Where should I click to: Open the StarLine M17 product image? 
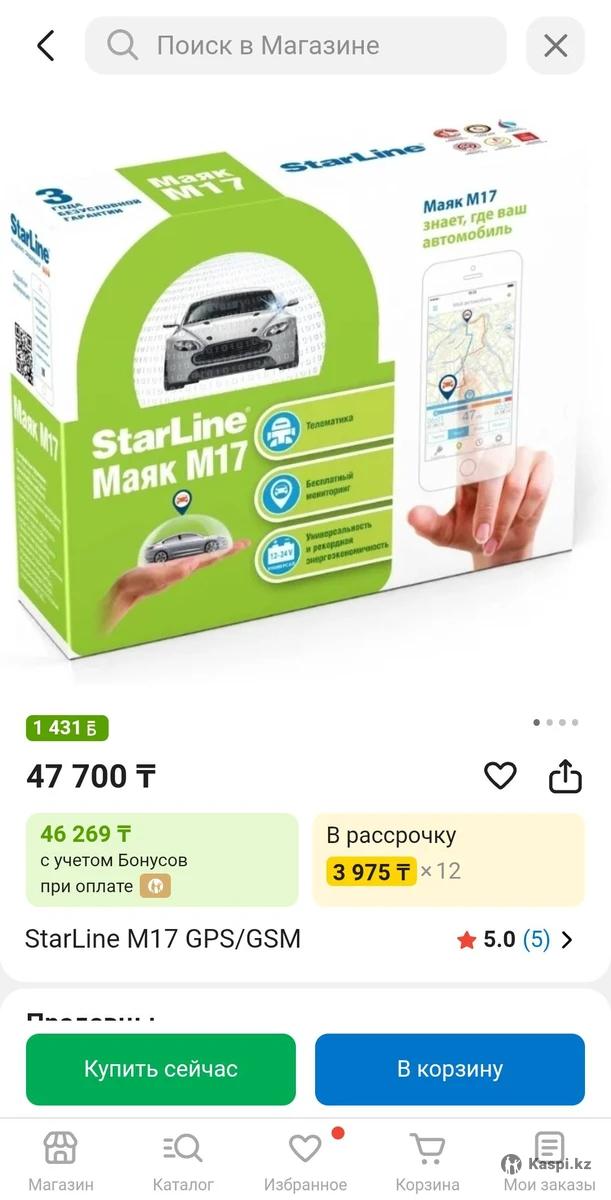[305, 390]
